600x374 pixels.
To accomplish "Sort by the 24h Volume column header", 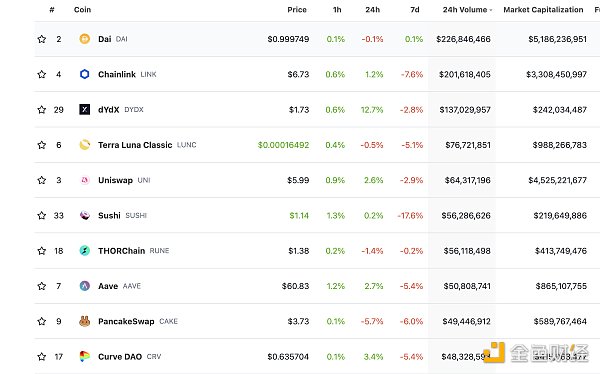I will [x=467, y=10].
